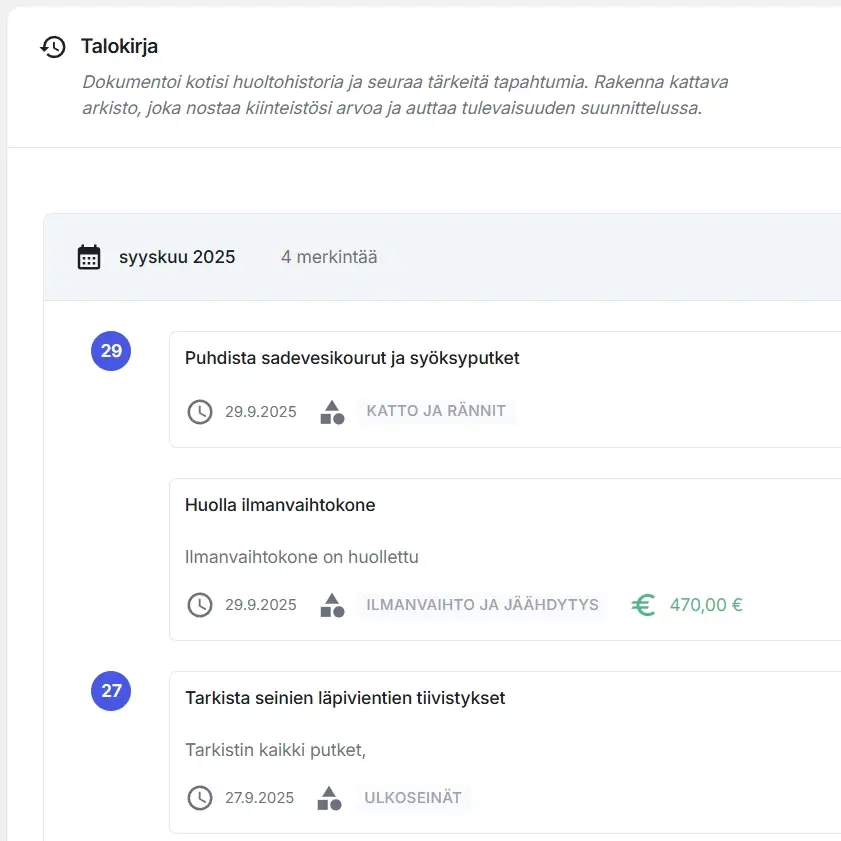Viewport: 841px width, 841px height.
Task: Click the ULKOSEINÄT category tag
Action: coord(413,798)
